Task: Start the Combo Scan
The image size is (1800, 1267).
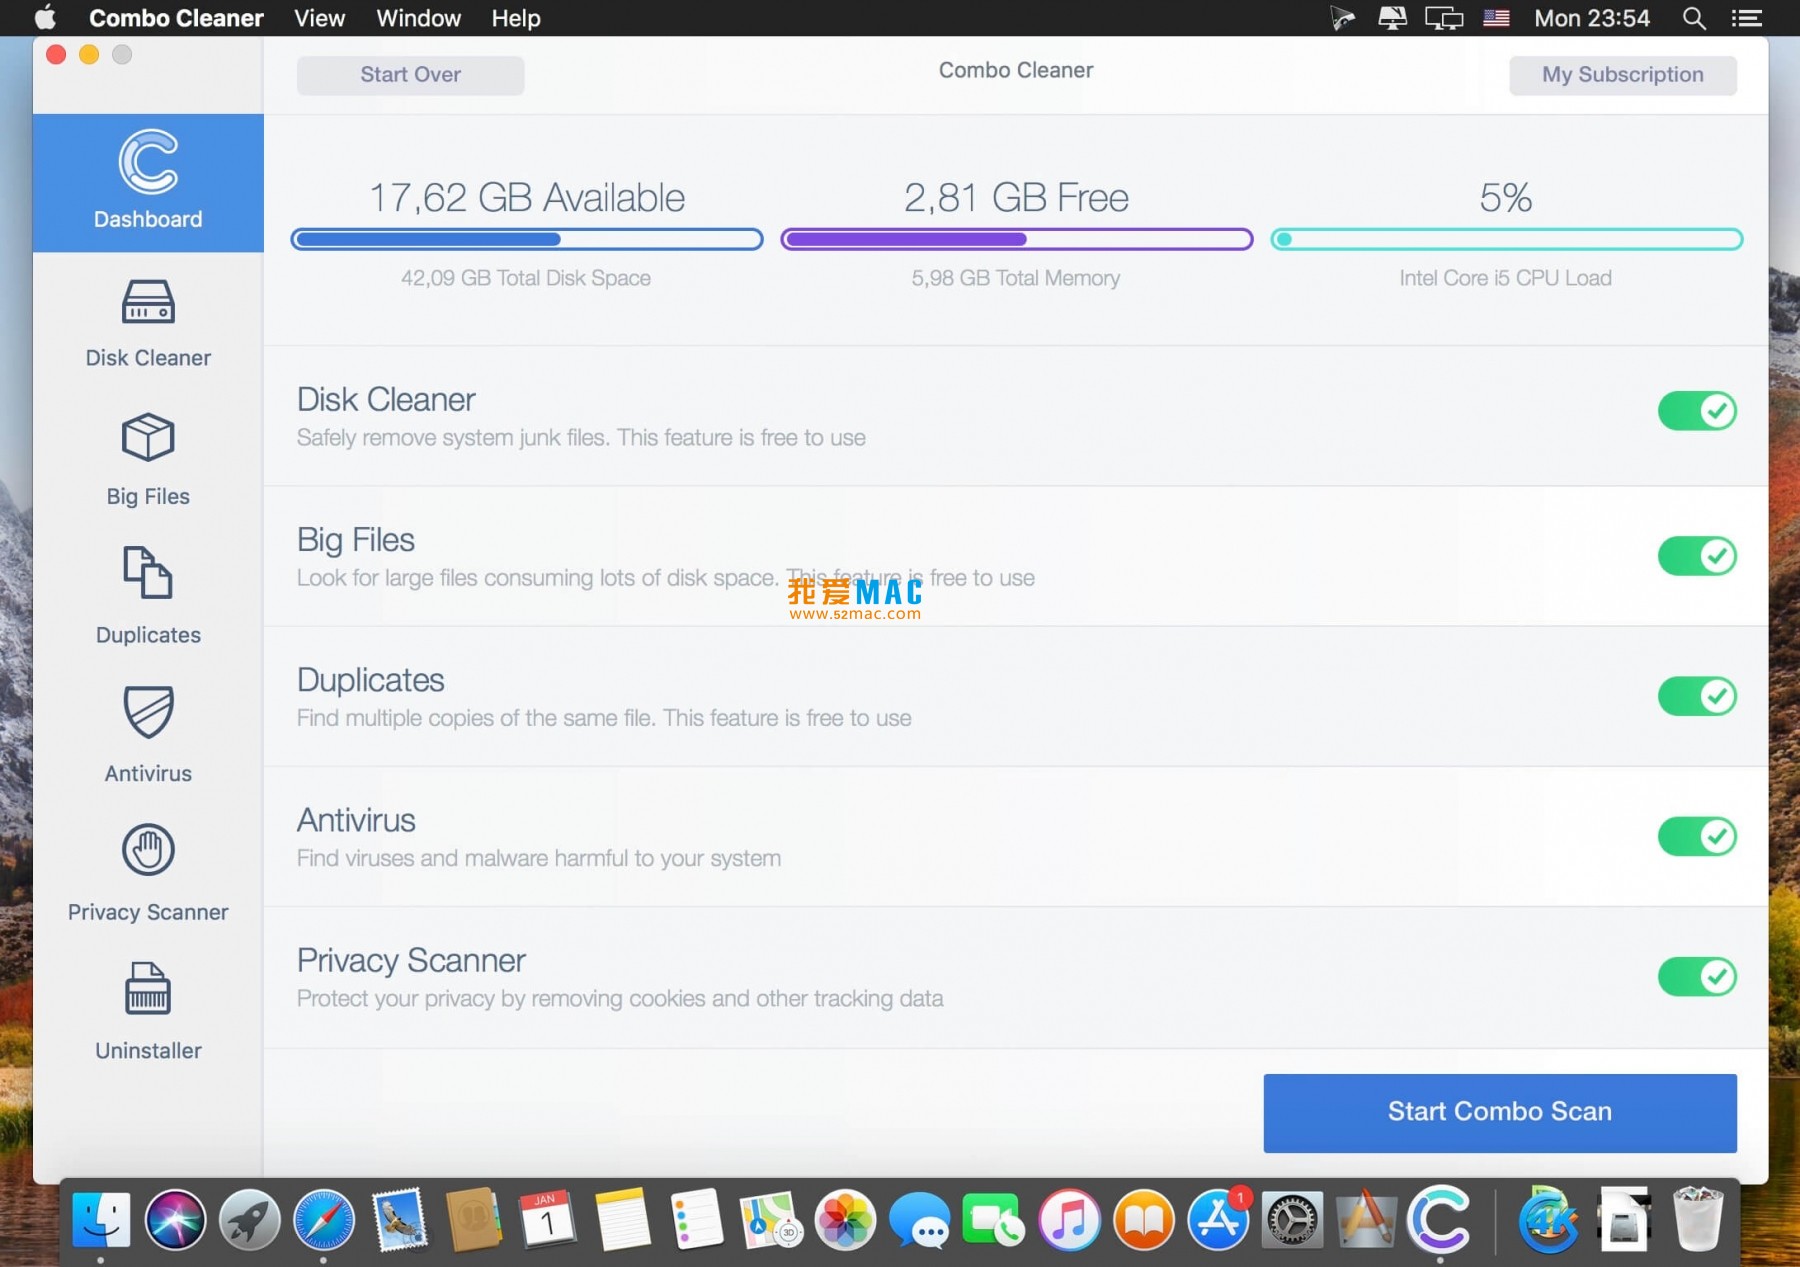Action: point(1499,1112)
